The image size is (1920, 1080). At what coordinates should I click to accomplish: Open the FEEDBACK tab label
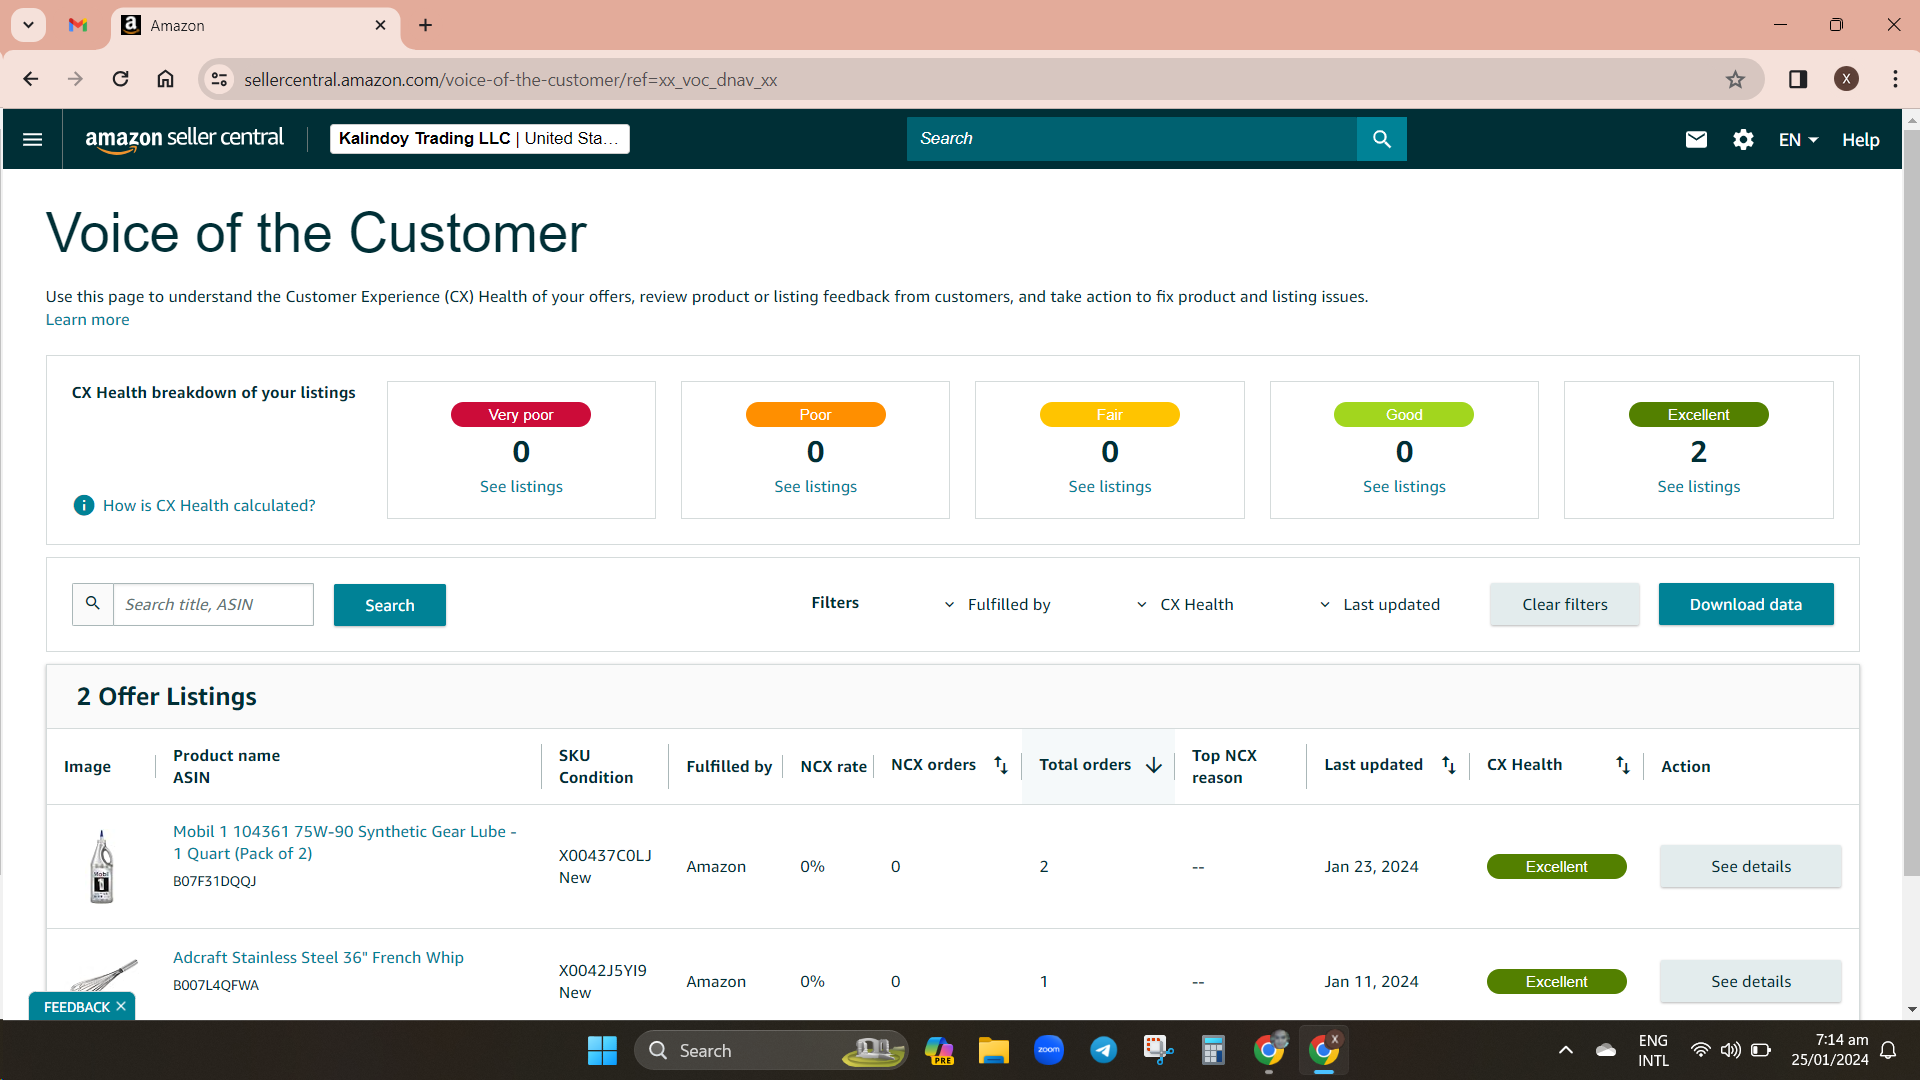(77, 1007)
